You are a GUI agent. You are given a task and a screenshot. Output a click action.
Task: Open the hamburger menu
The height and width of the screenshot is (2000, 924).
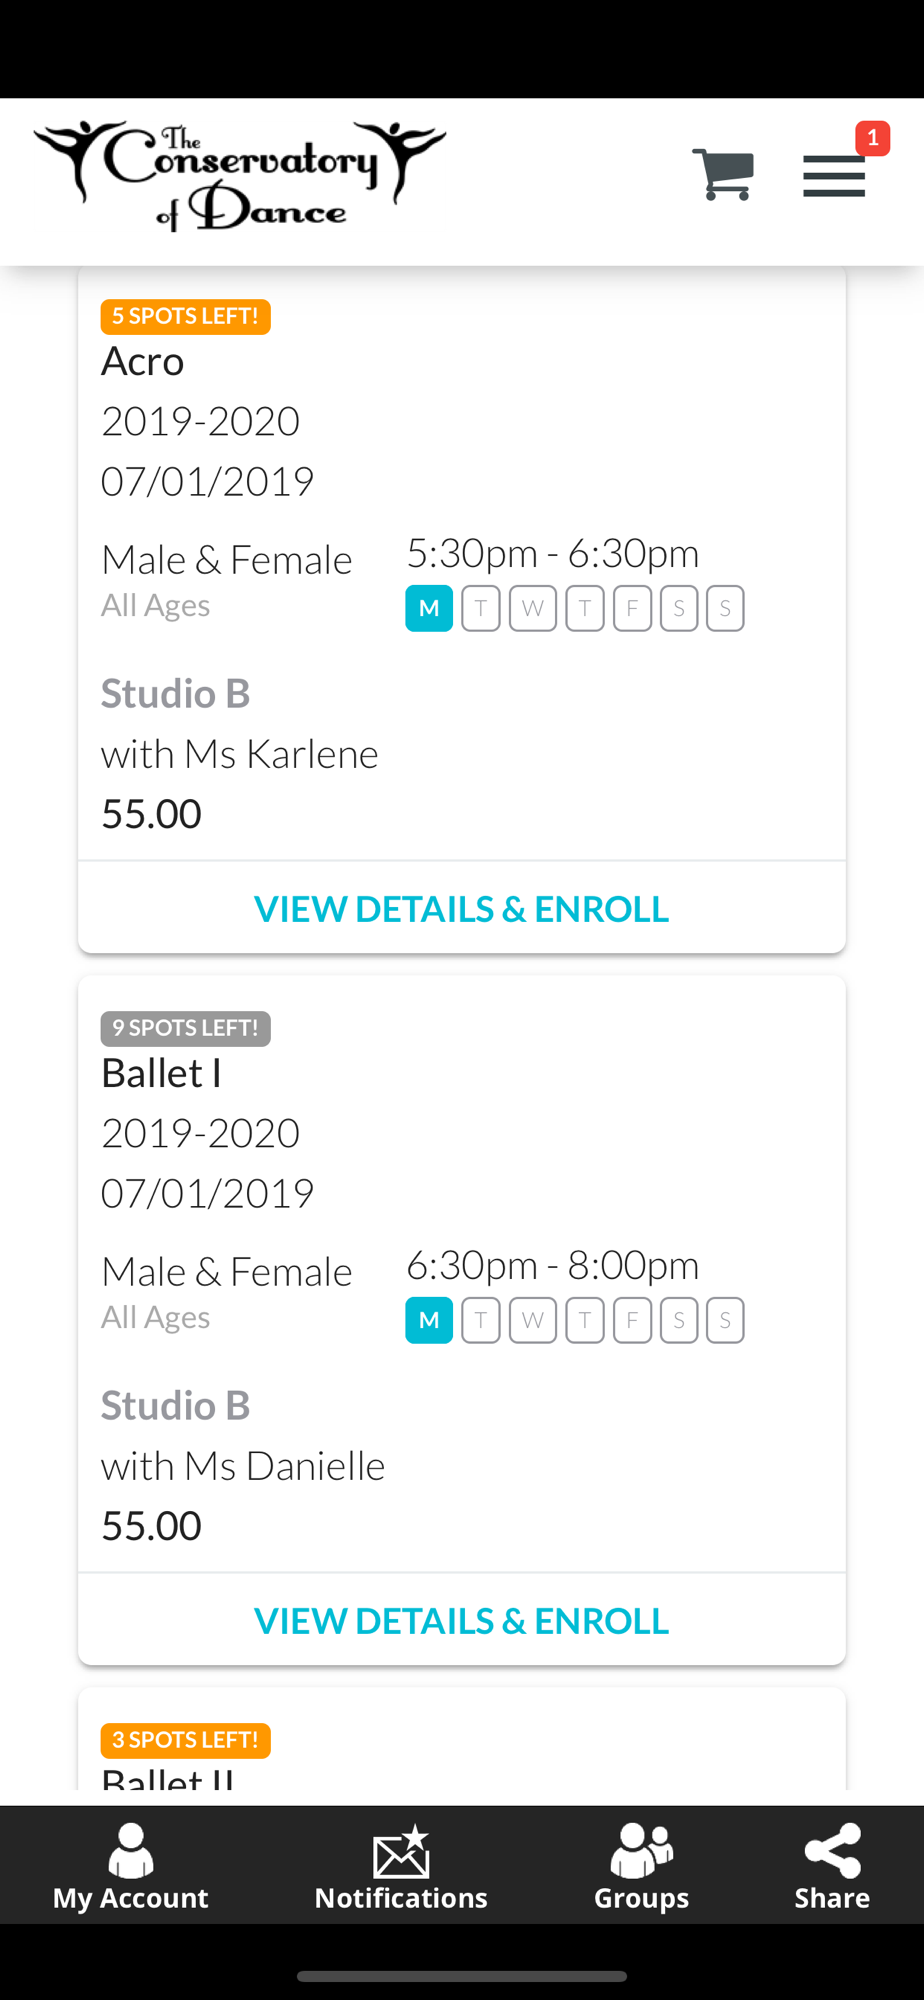(834, 176)
